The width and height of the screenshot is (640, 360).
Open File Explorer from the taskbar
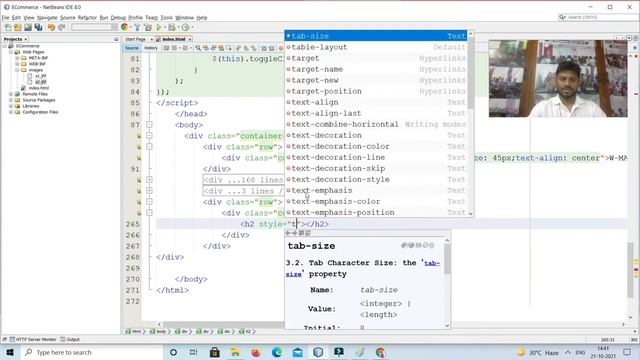coord(235,352)
